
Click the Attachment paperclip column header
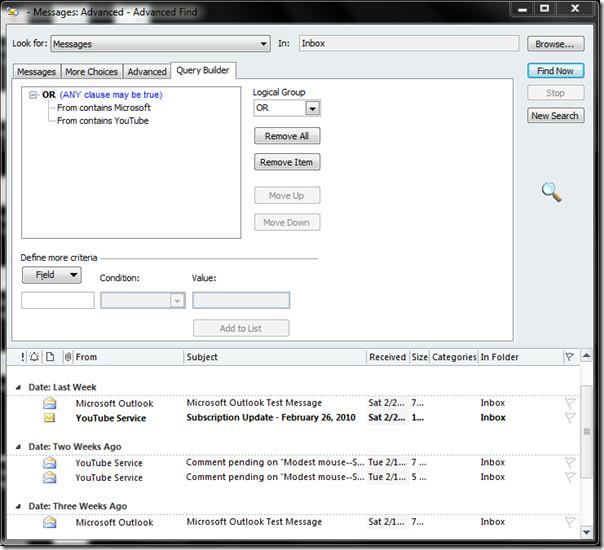tap(68, 357)
